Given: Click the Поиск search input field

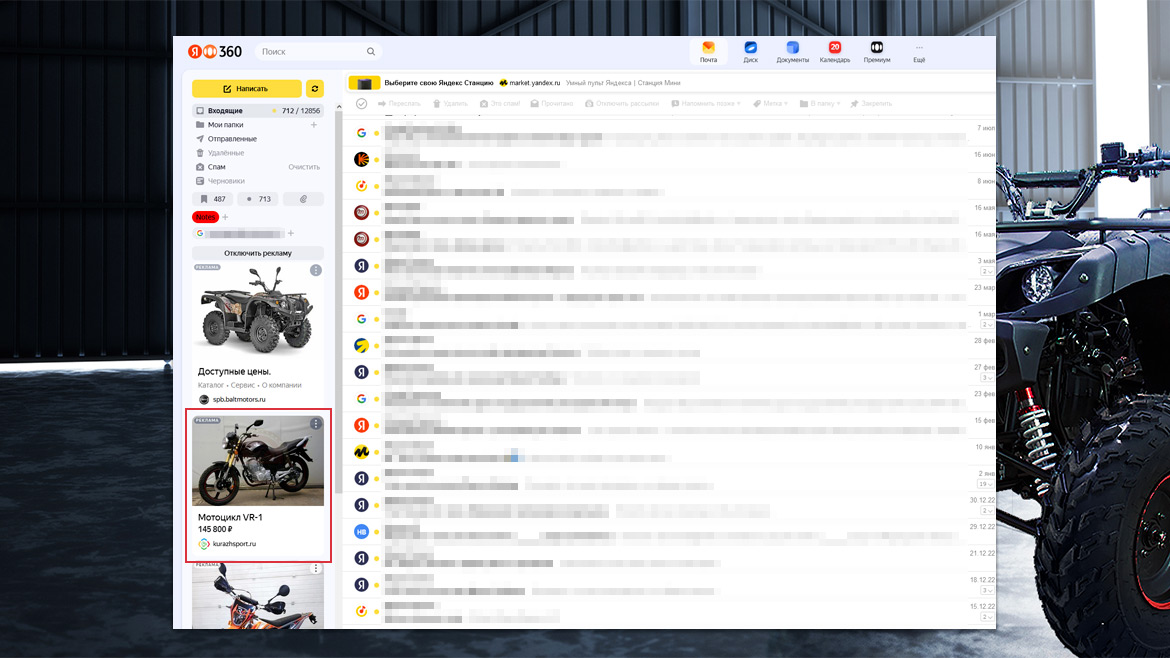Looking at the screenshot, I should 310,52.
